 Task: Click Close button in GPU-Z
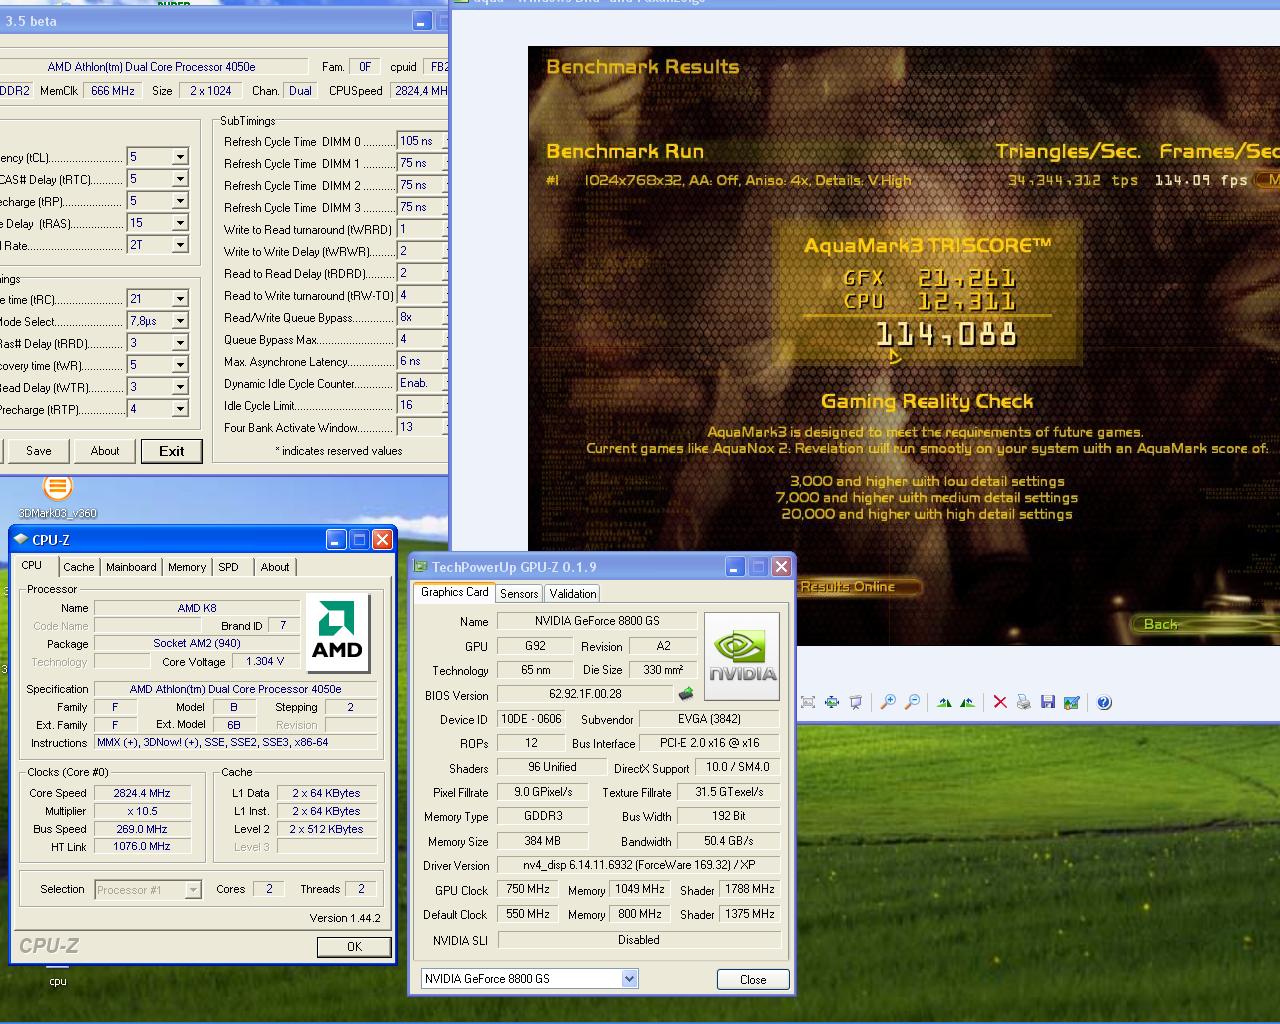(753, 980)
